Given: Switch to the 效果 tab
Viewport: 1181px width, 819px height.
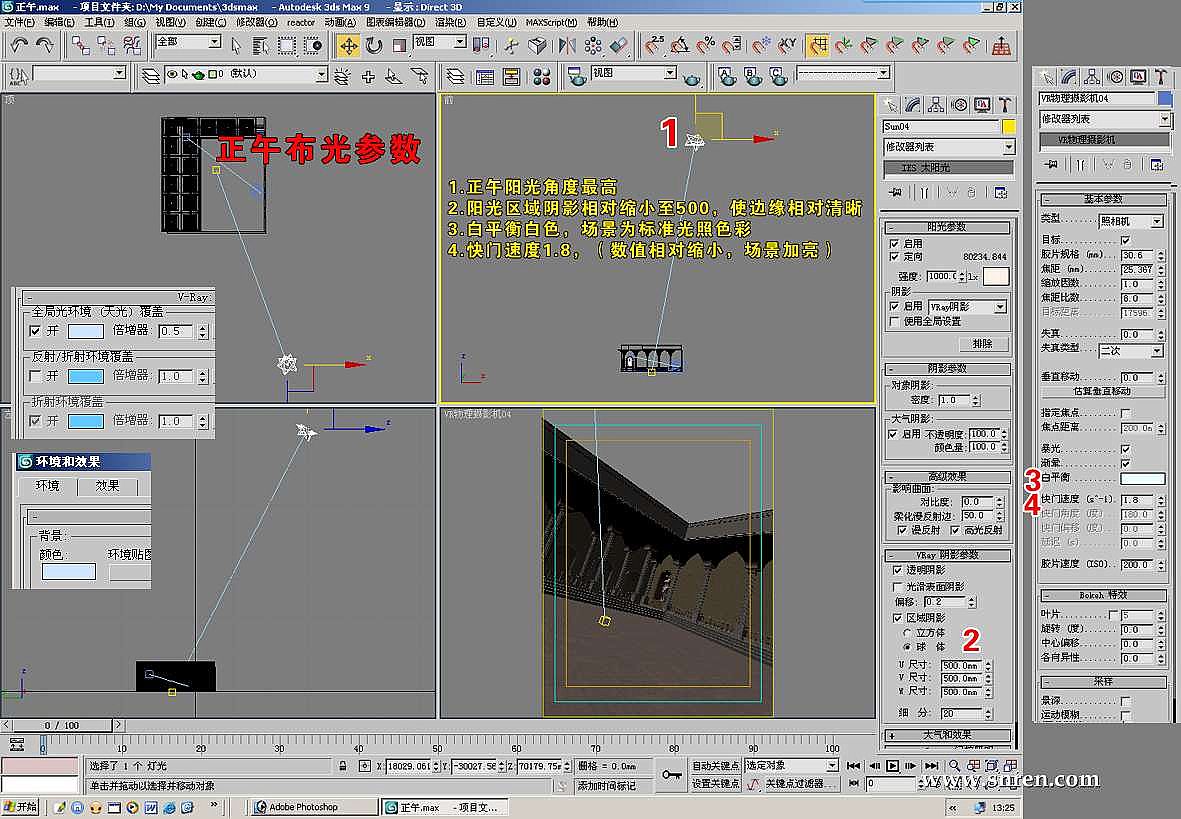Looking at the screenshot, I should 108,486.
